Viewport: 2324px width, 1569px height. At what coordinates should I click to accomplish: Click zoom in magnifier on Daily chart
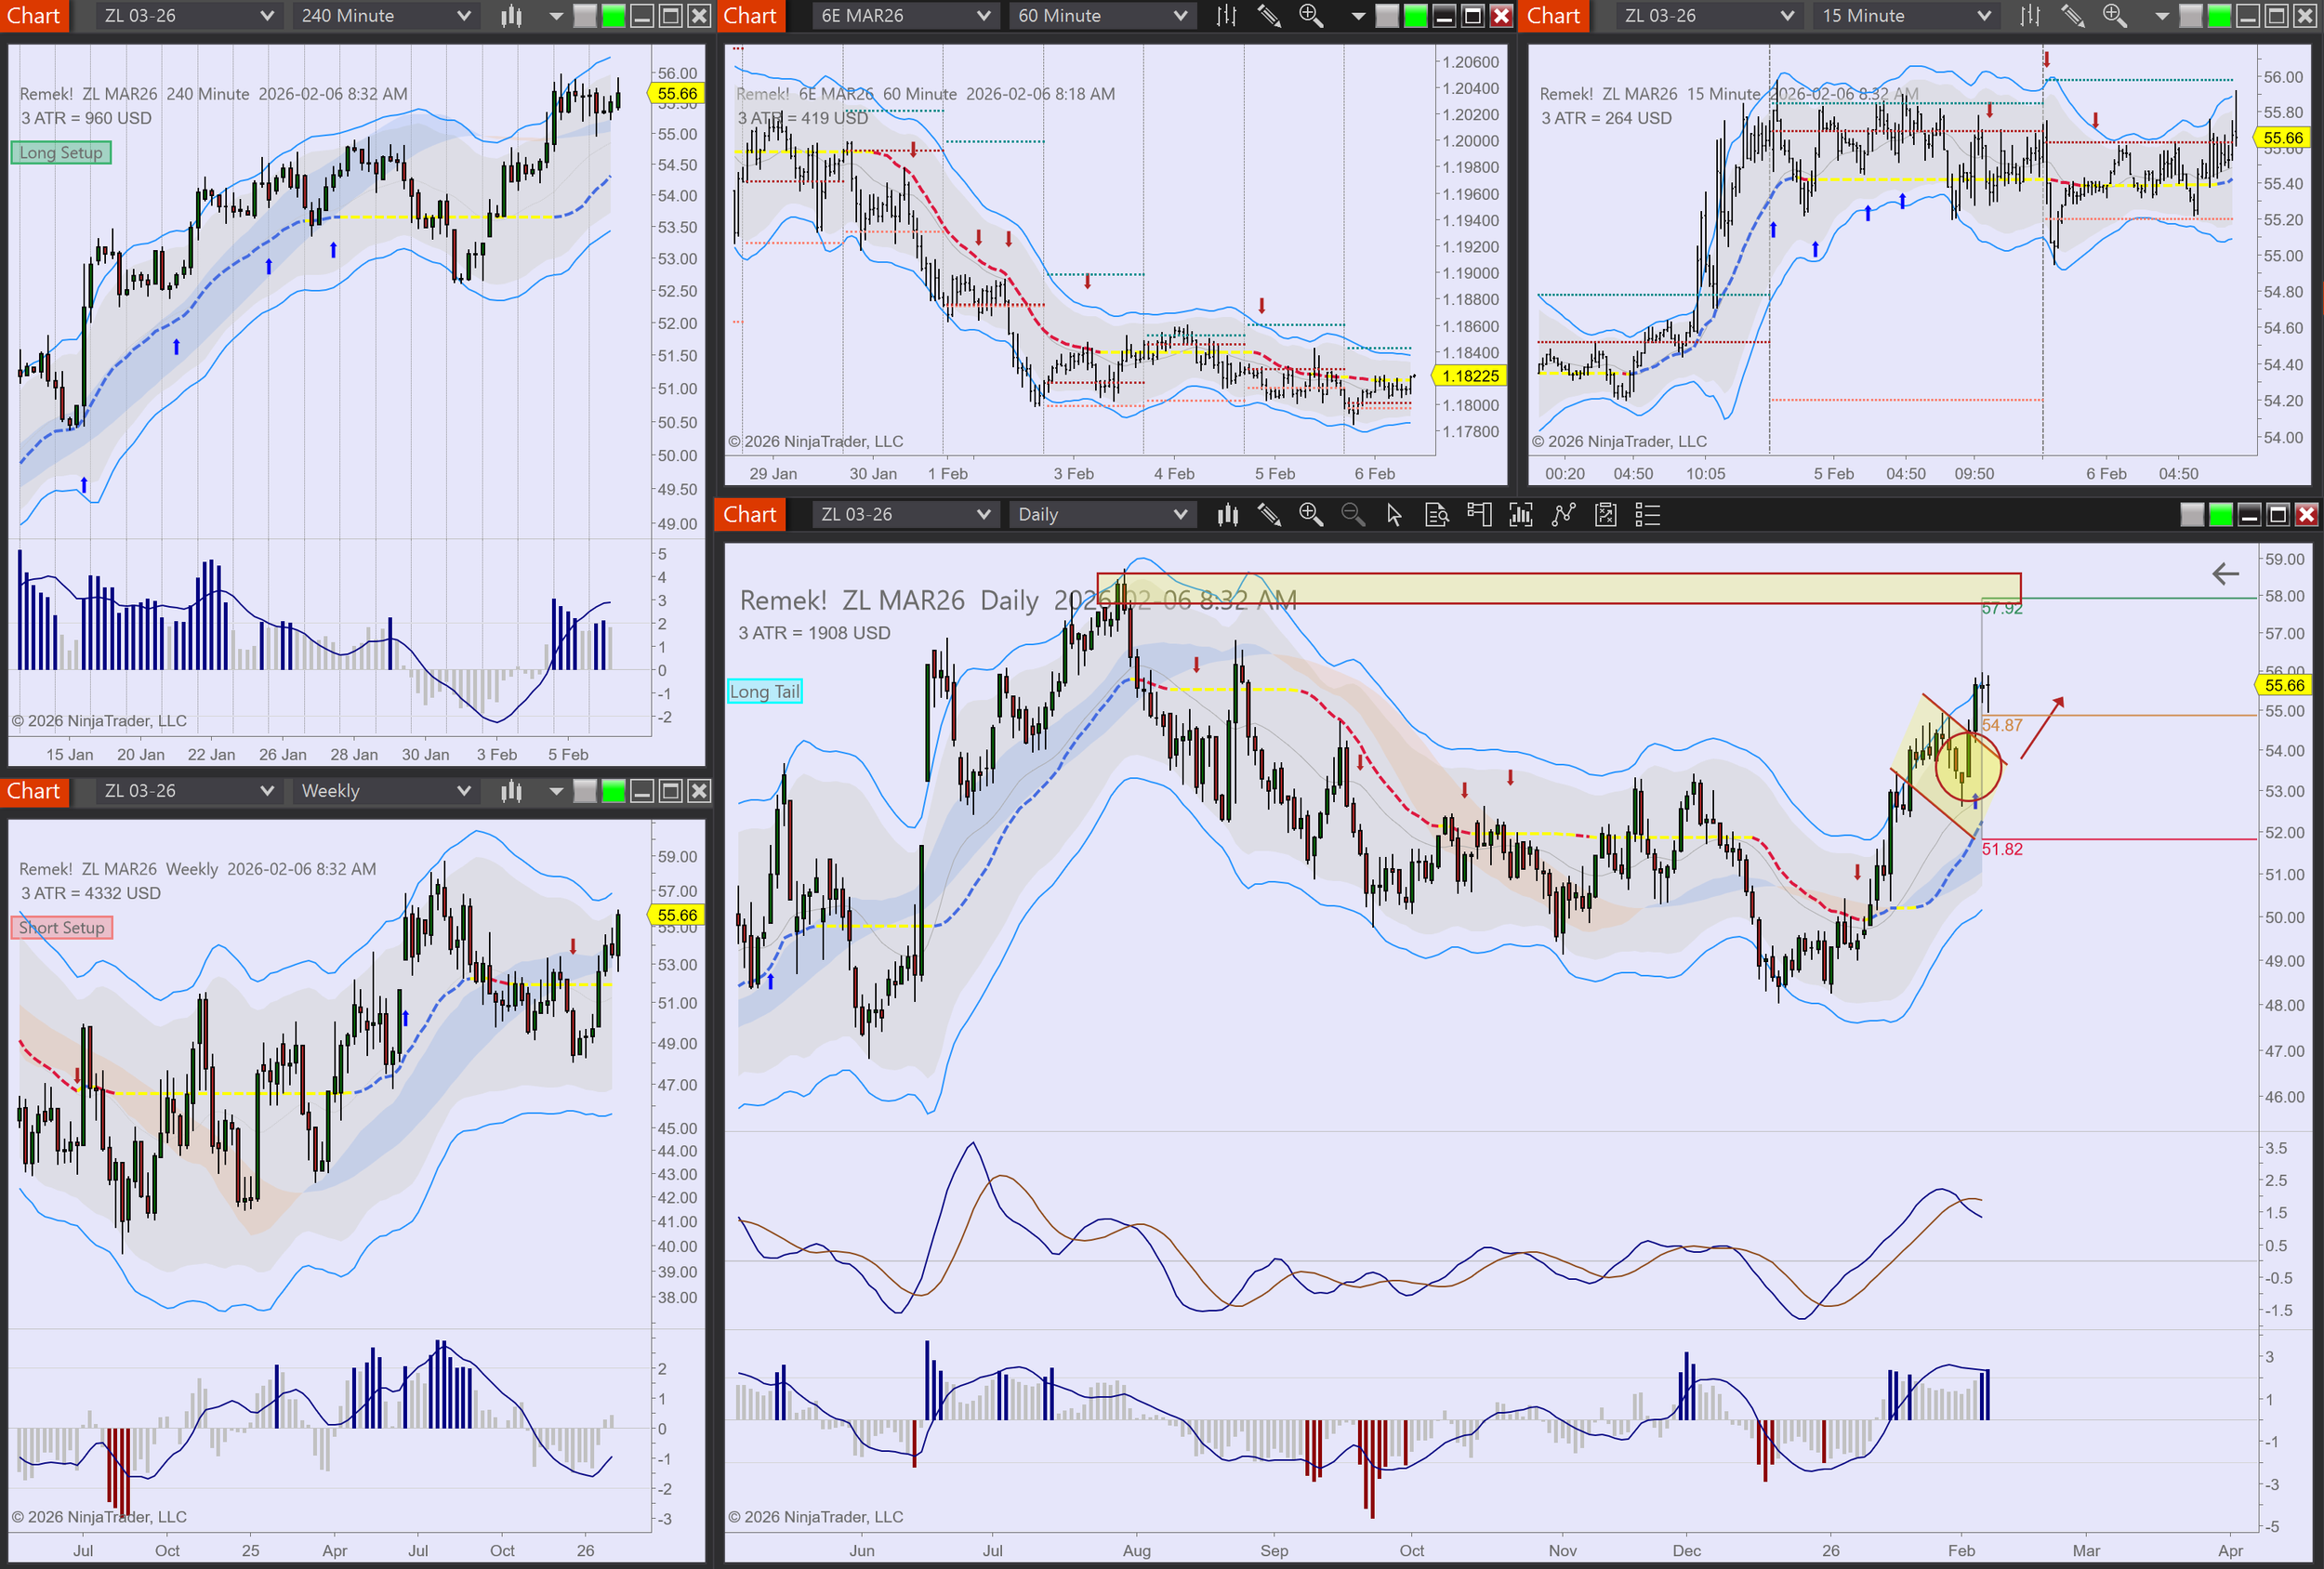[x=1311, y=515]
